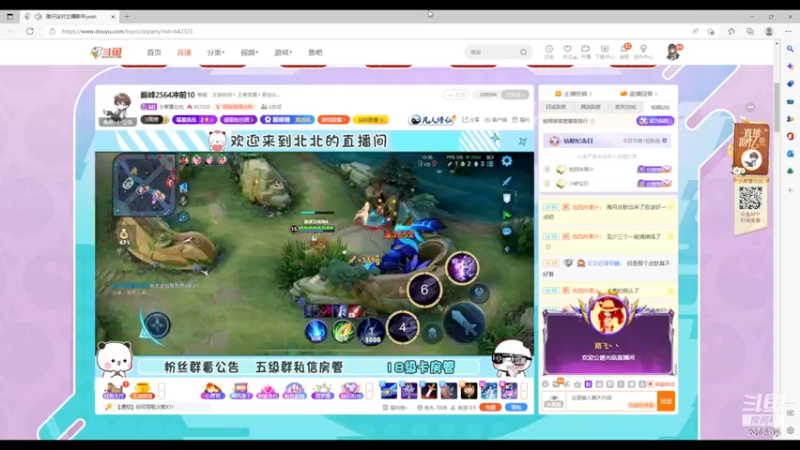Click the browser address bar URL
800x450 pixels.
point(128,31)
